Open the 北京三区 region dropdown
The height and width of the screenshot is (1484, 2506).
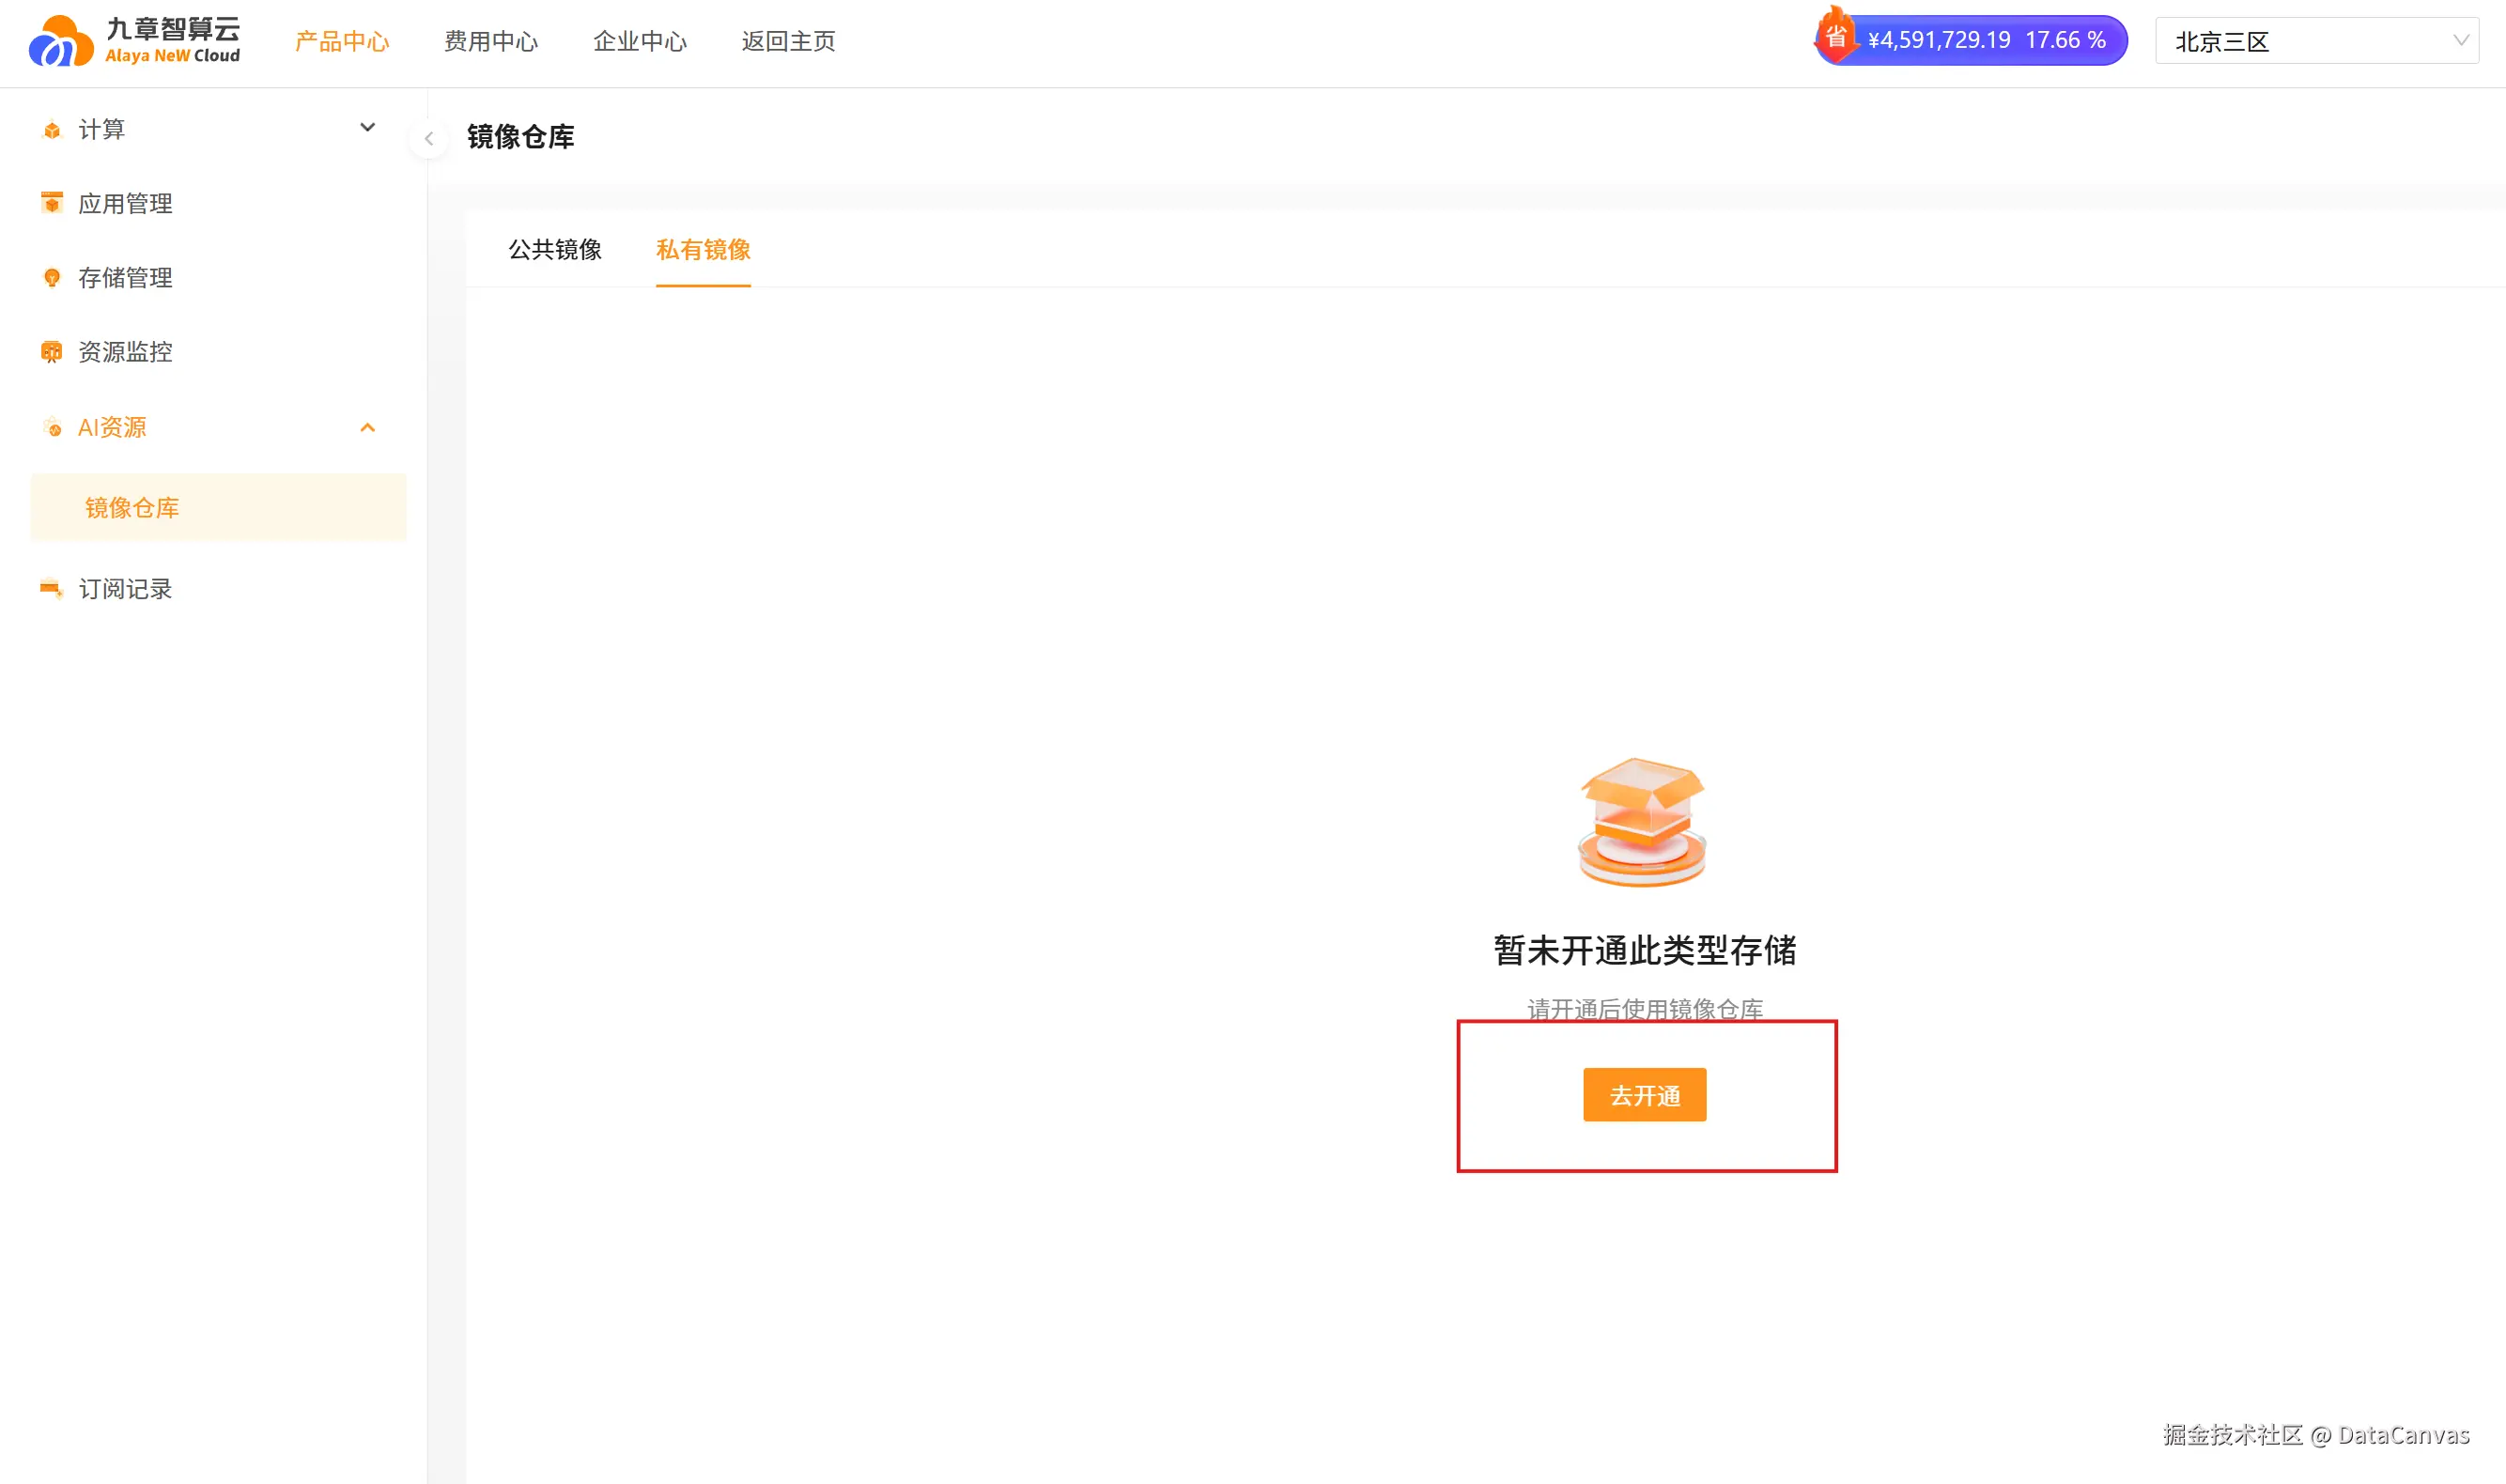point(2316,41)
